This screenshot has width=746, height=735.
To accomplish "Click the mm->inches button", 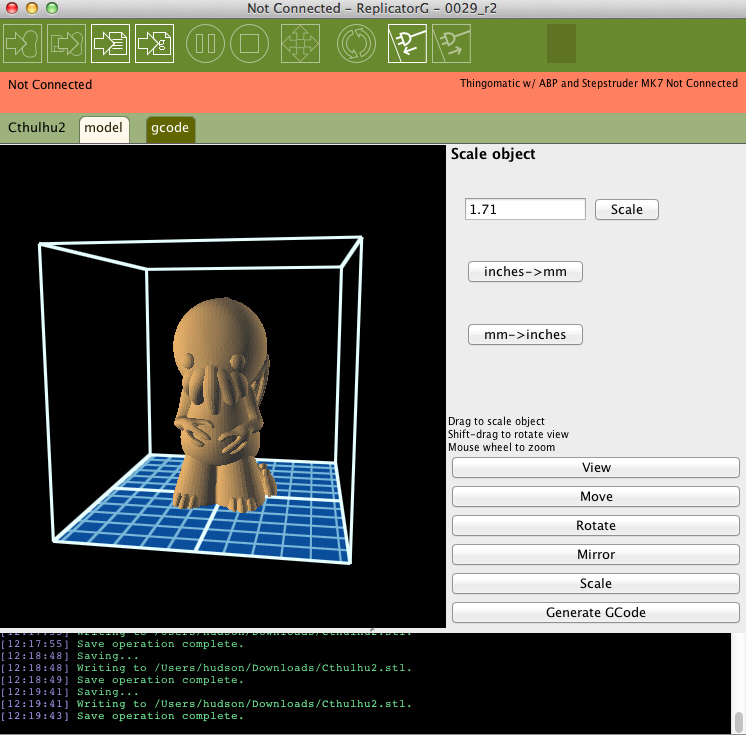I will click(525, 334).
